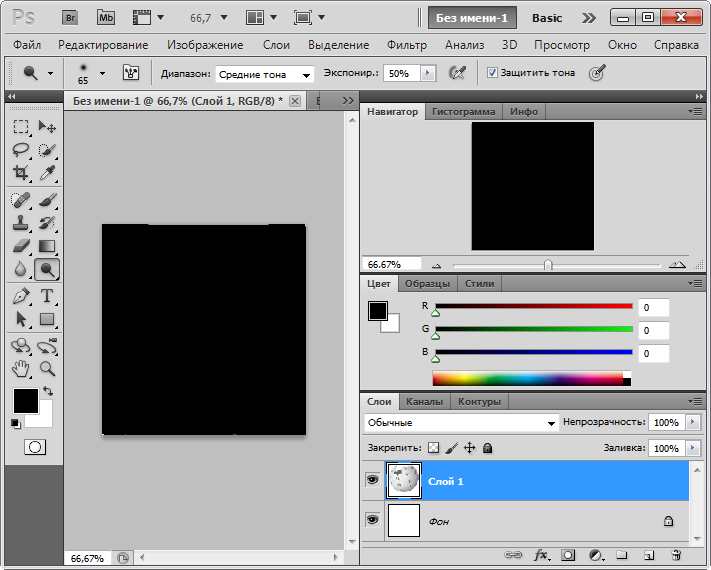Open the Фильтр menu
Screen dimensions: 711x570
[407, 45]
